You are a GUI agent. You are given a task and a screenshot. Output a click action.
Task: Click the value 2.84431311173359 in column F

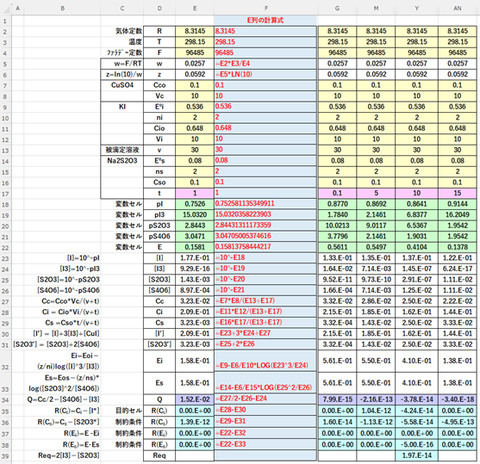(266, 225)
